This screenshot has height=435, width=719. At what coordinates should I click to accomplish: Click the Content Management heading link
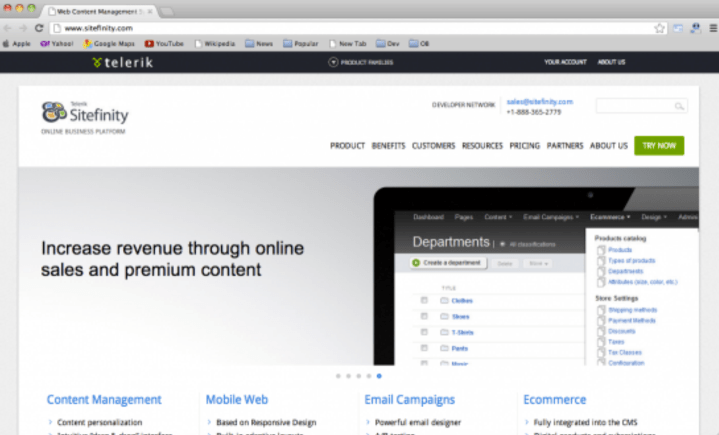(x=104, y=400)
